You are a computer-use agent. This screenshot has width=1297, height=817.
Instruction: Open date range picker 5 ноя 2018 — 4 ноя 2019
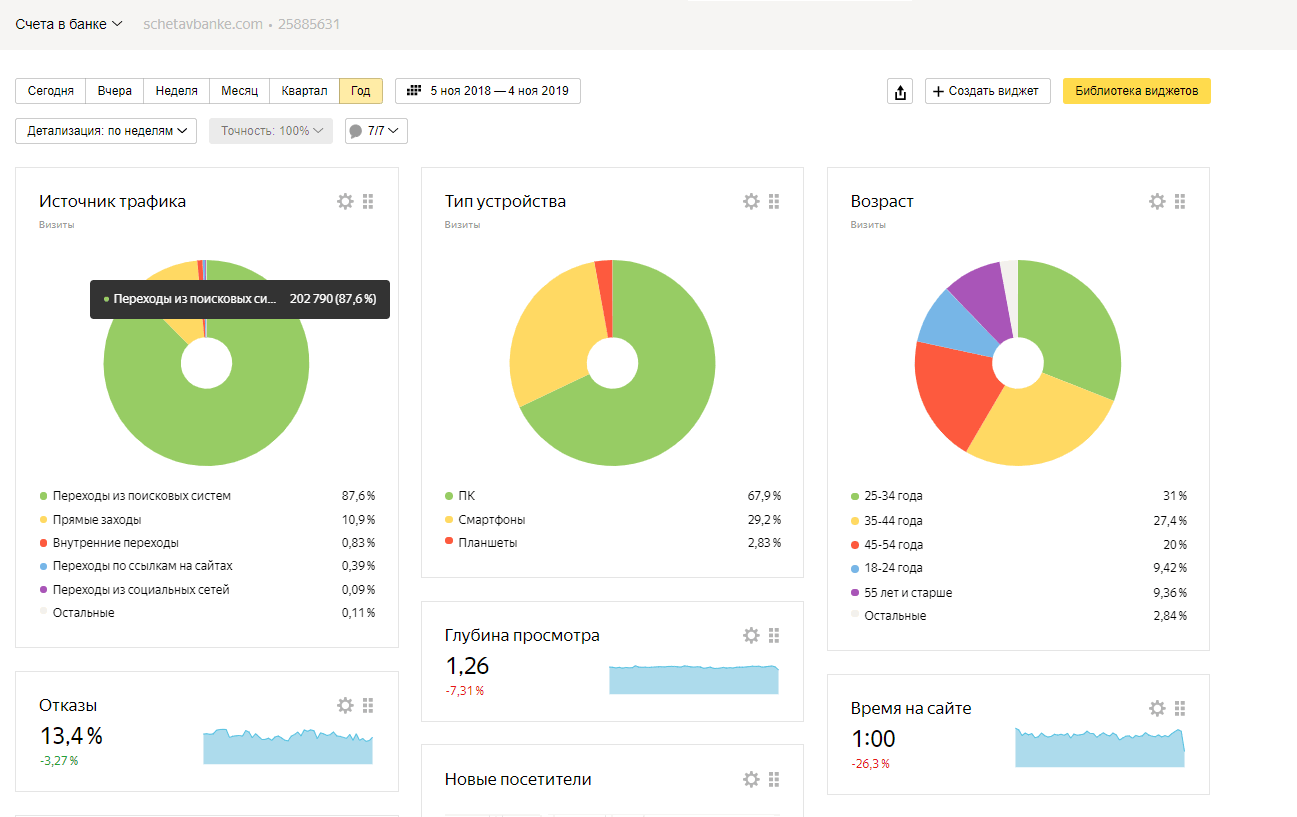pyautogui.click(x=488, y=91)
